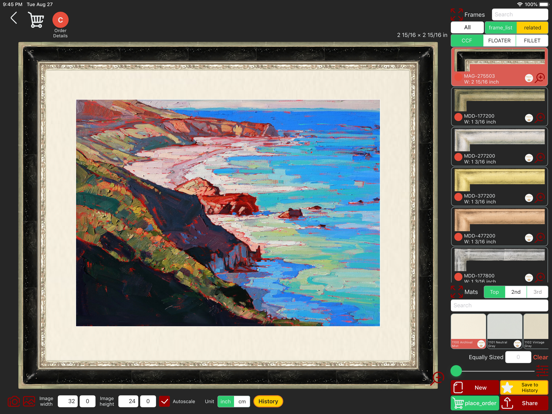Open photo library image icon
The width and height of the screenshot is (552, 414).
click(29, 401)
